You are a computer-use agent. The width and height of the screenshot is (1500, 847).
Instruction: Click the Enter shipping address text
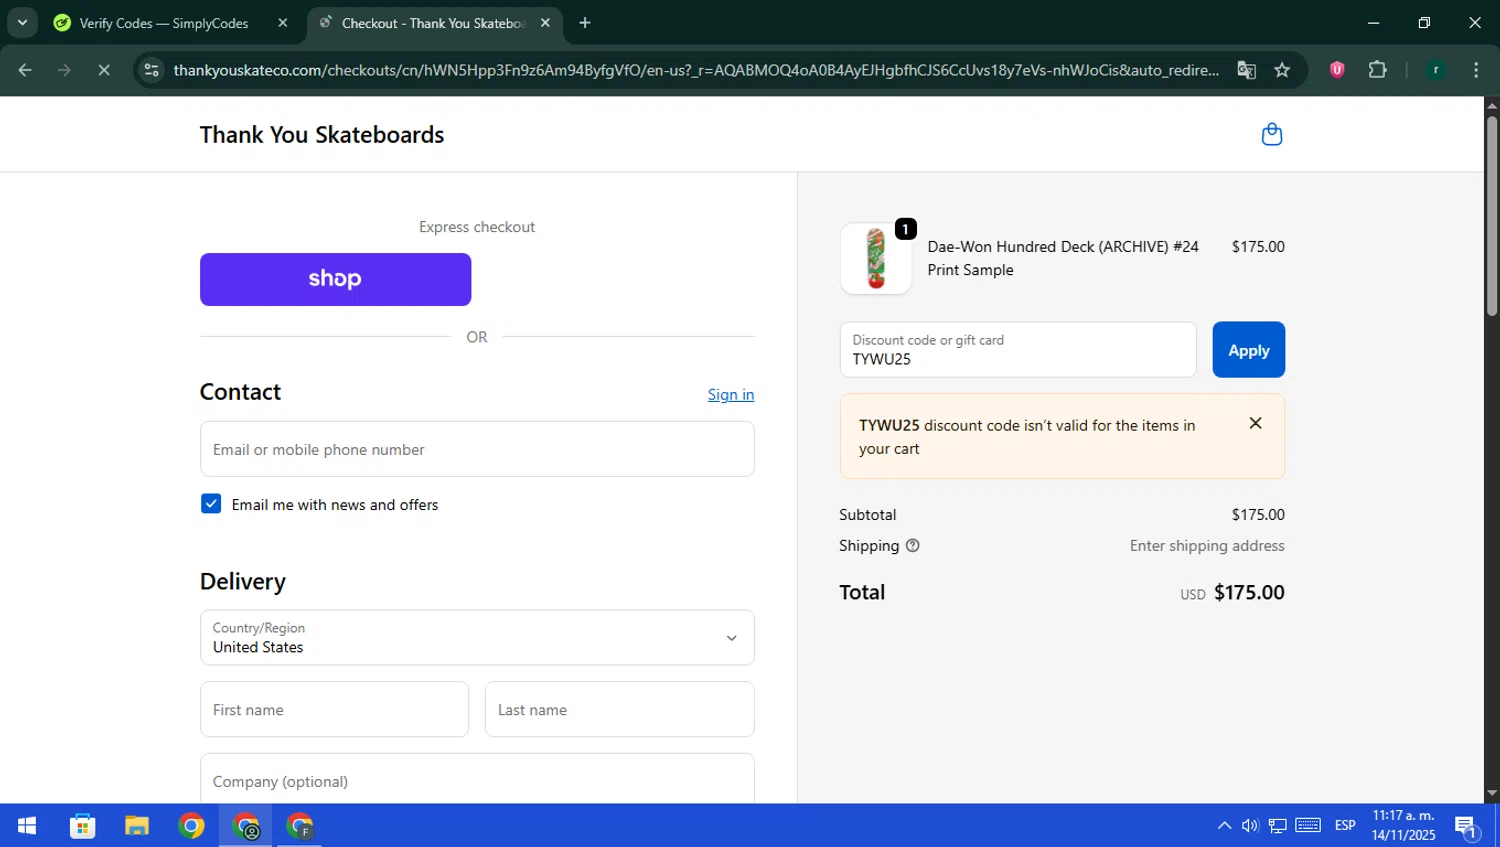(1207, 546)
